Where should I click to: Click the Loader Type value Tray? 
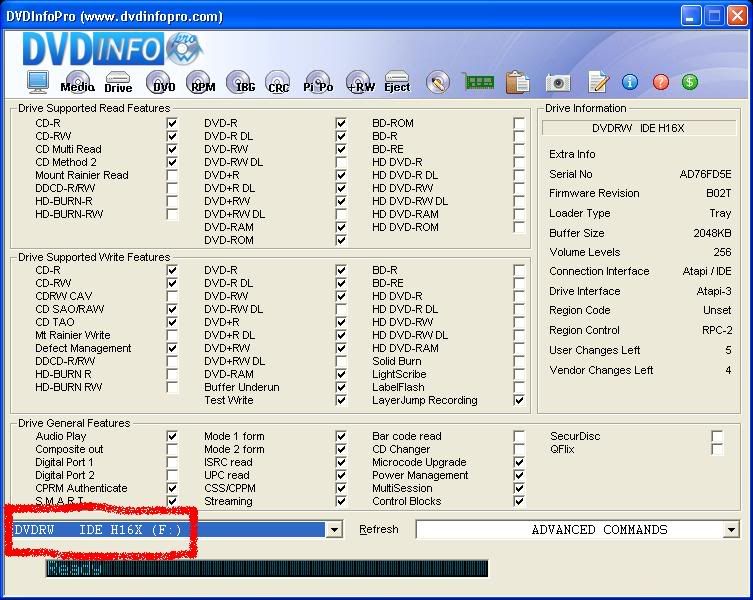720,213
